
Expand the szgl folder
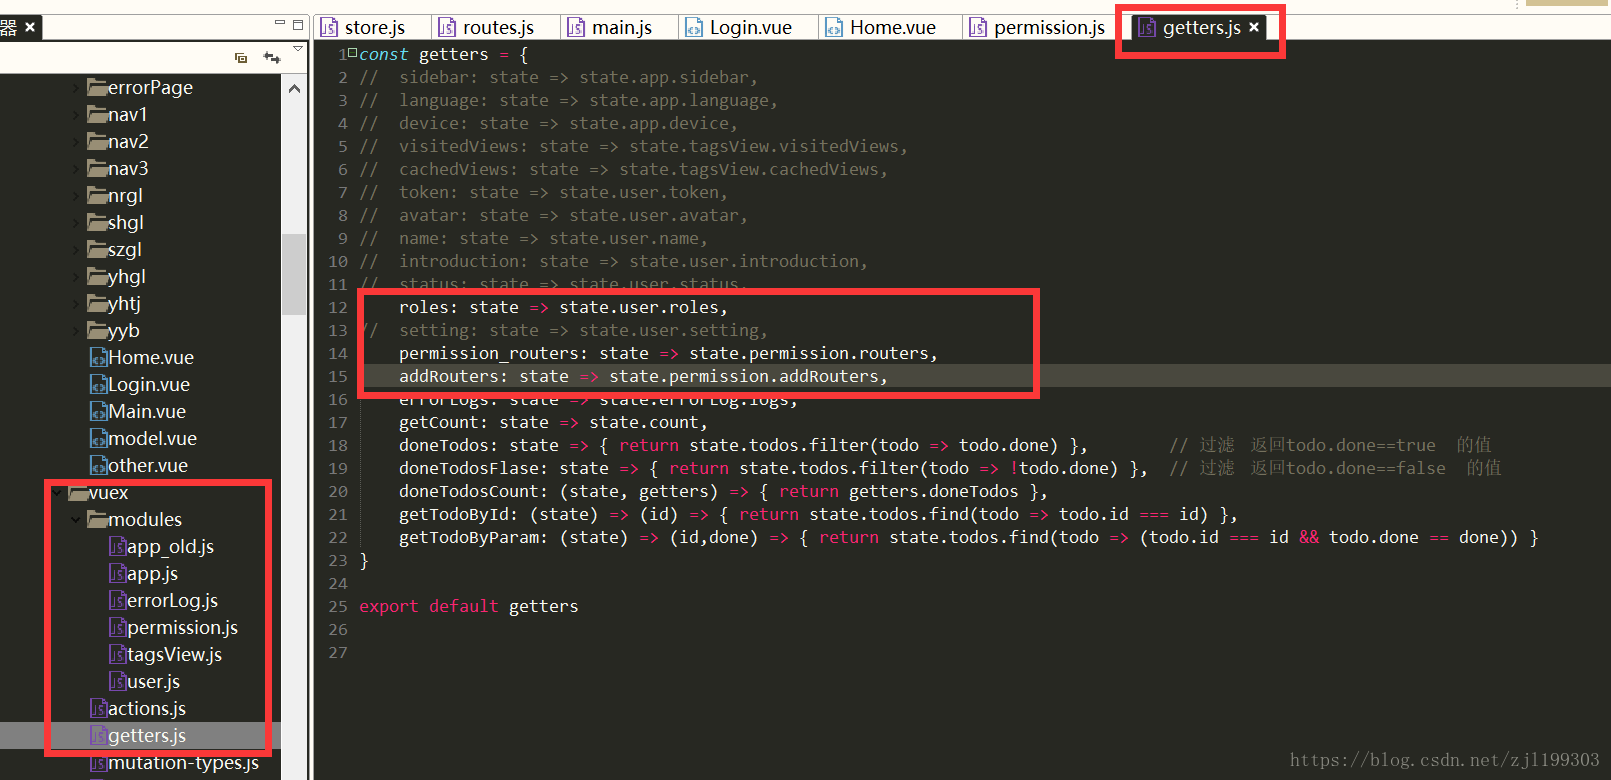pyautogui.click(x=76, y=249)
